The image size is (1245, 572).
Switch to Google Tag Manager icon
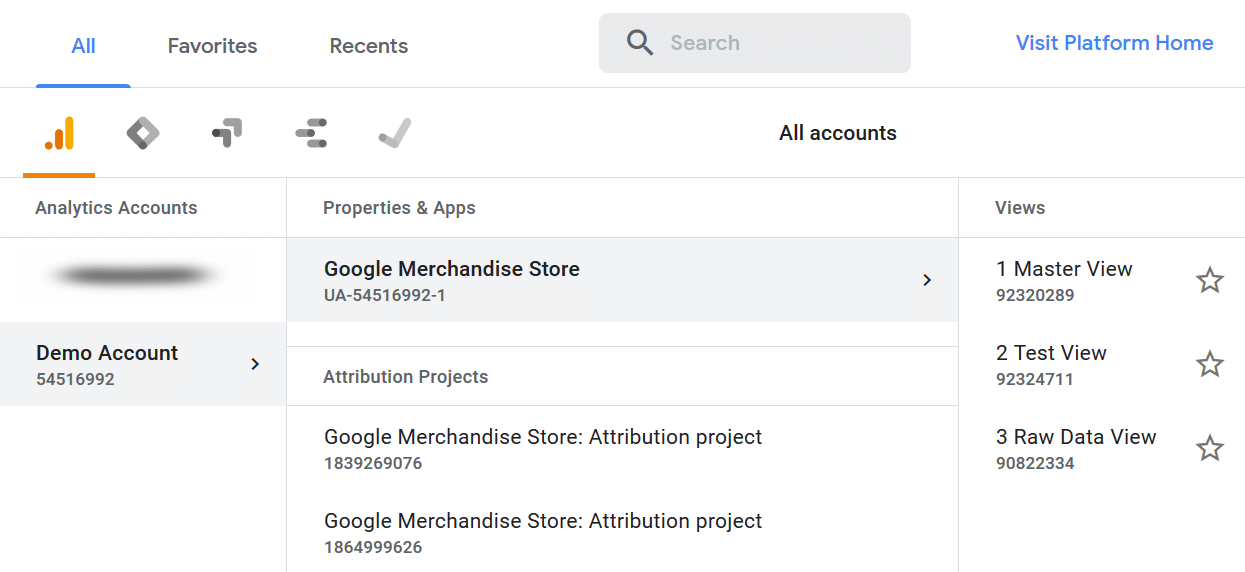pyautogui.click(x=143, y=133)
